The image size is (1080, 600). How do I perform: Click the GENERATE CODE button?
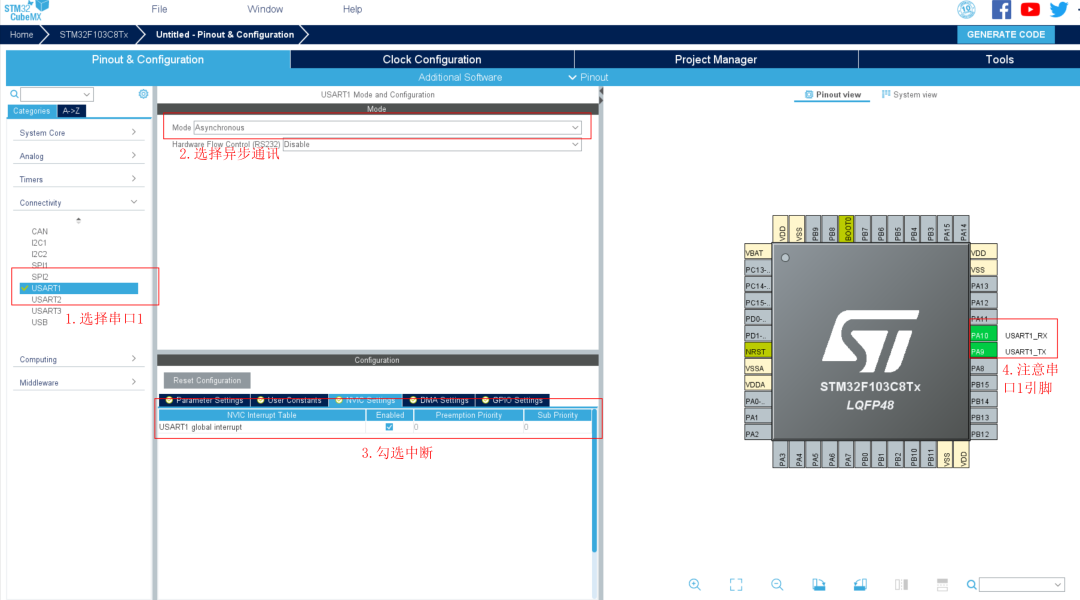tap(1006, 34)
